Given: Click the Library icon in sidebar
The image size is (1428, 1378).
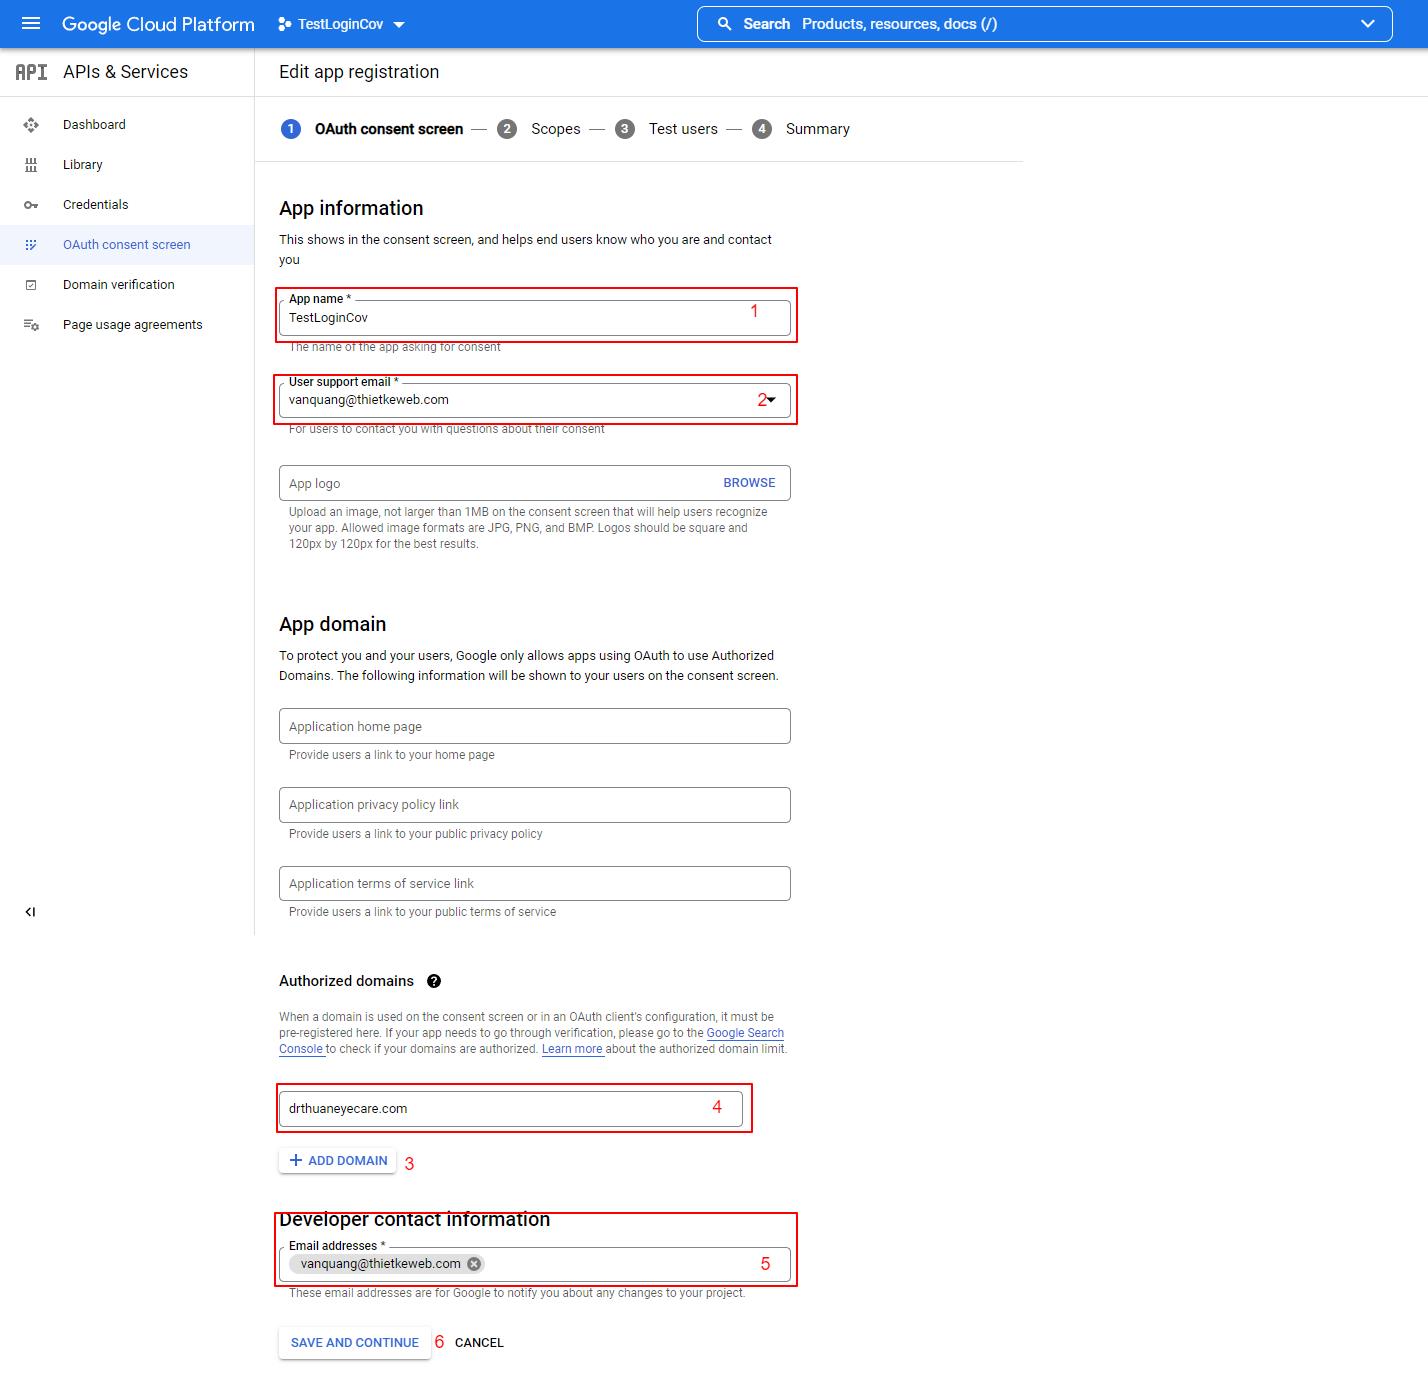Looking at the screenshot, I should point(31,165).
